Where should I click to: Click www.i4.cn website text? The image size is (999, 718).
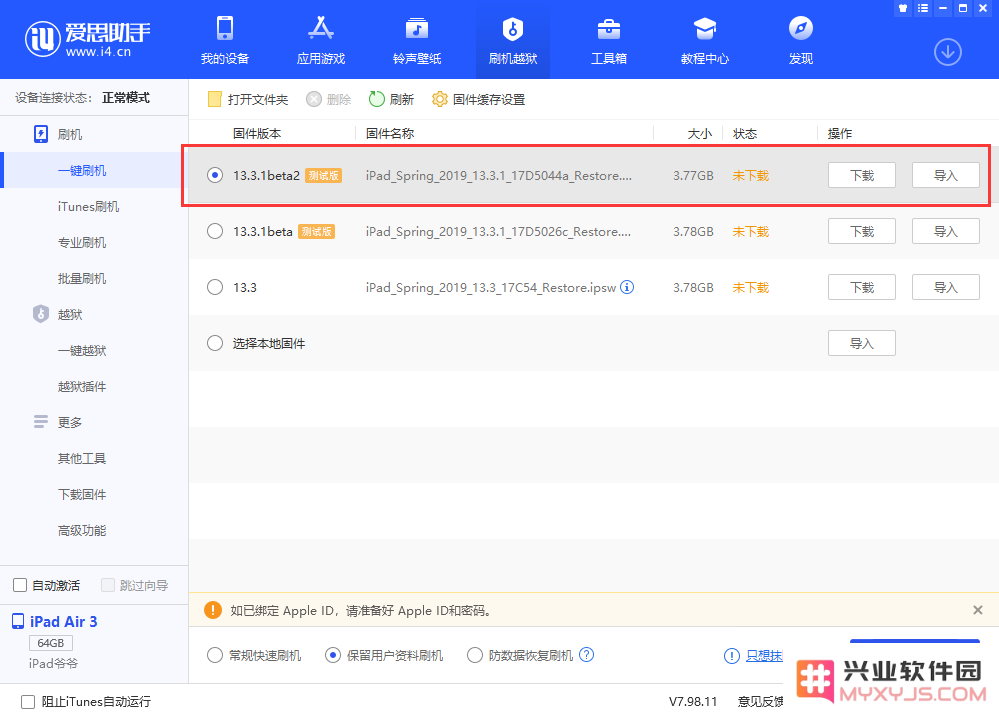click(98, 52)
